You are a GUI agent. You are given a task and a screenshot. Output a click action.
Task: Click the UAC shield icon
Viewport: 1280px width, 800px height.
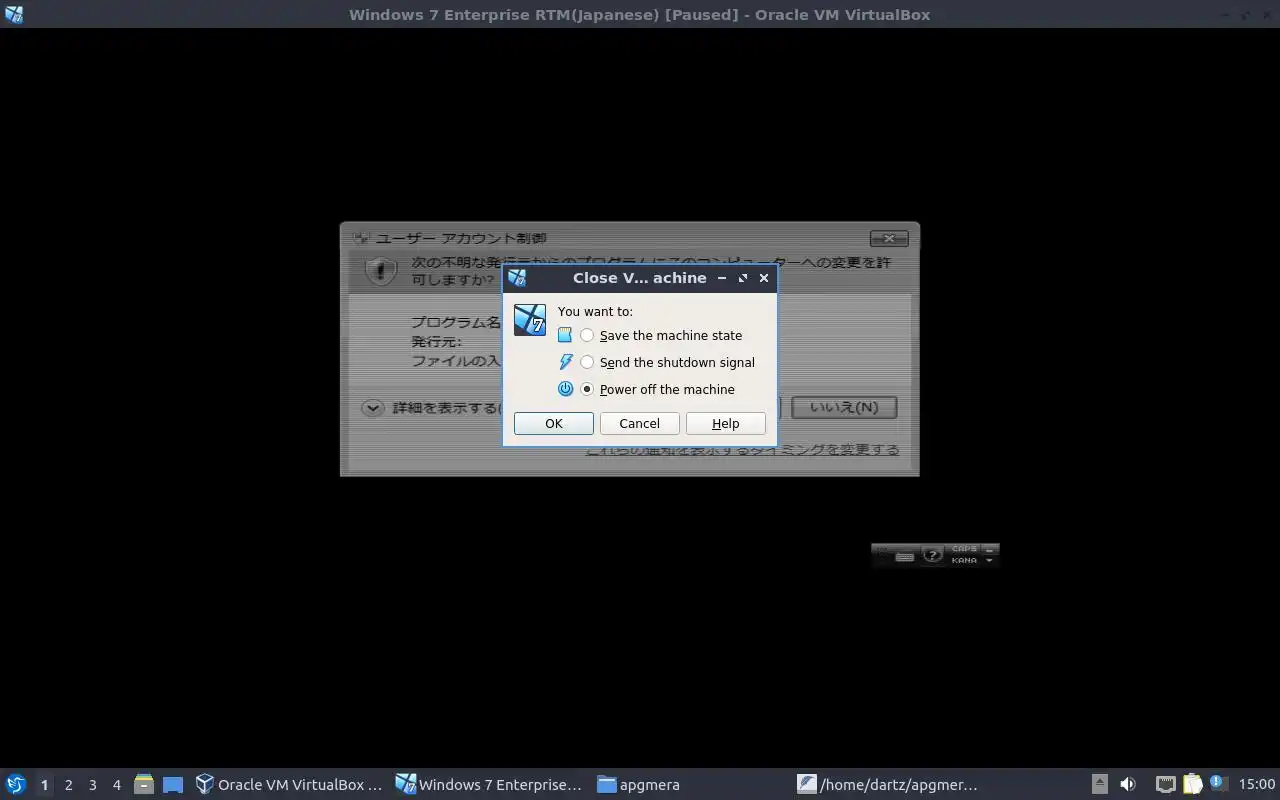(x=381, y=270)
